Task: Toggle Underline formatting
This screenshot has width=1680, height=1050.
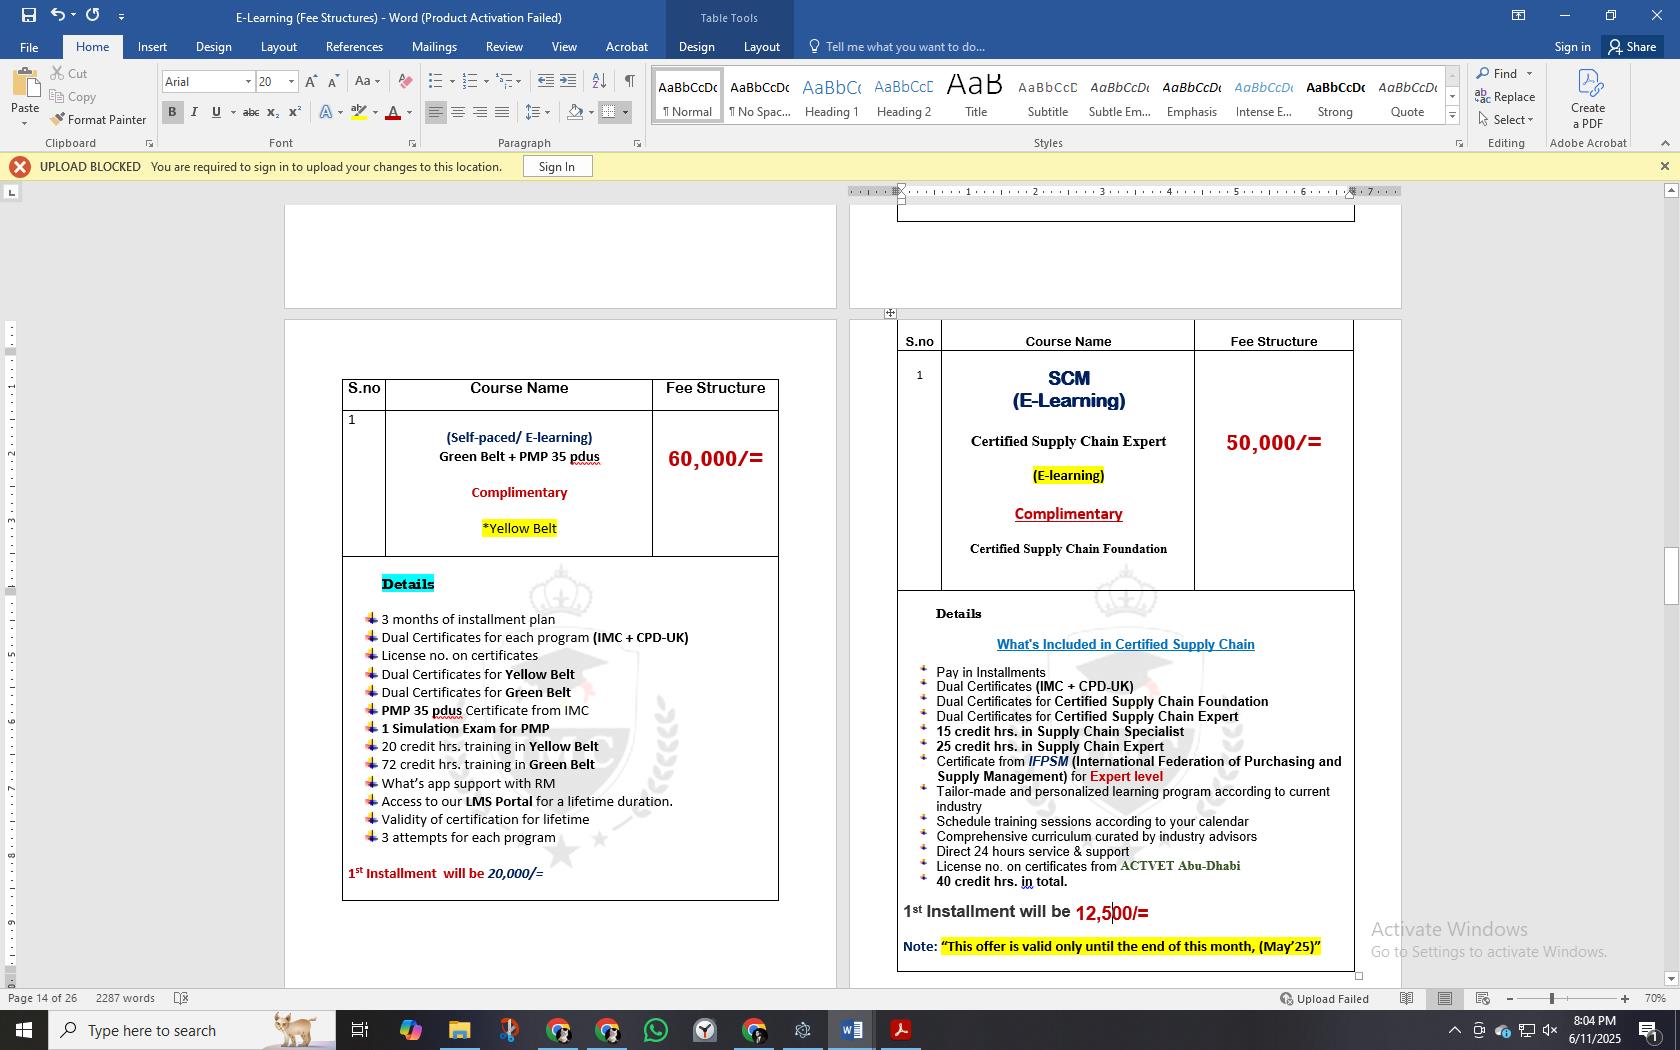Action: pos(216,112)
